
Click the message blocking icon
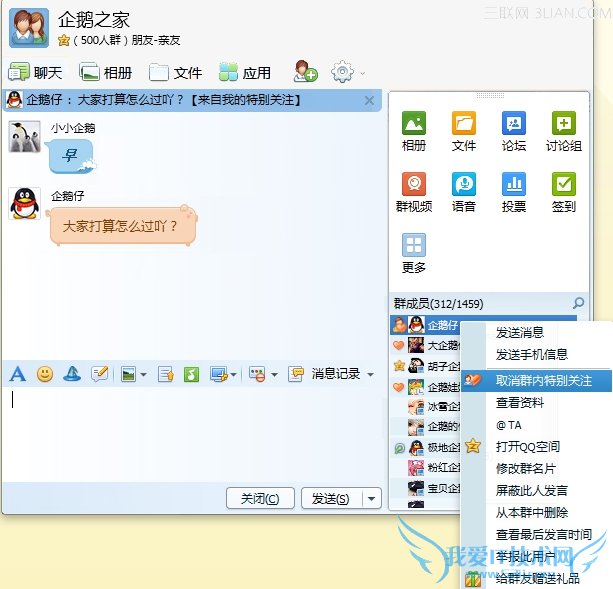coord(257,374)
